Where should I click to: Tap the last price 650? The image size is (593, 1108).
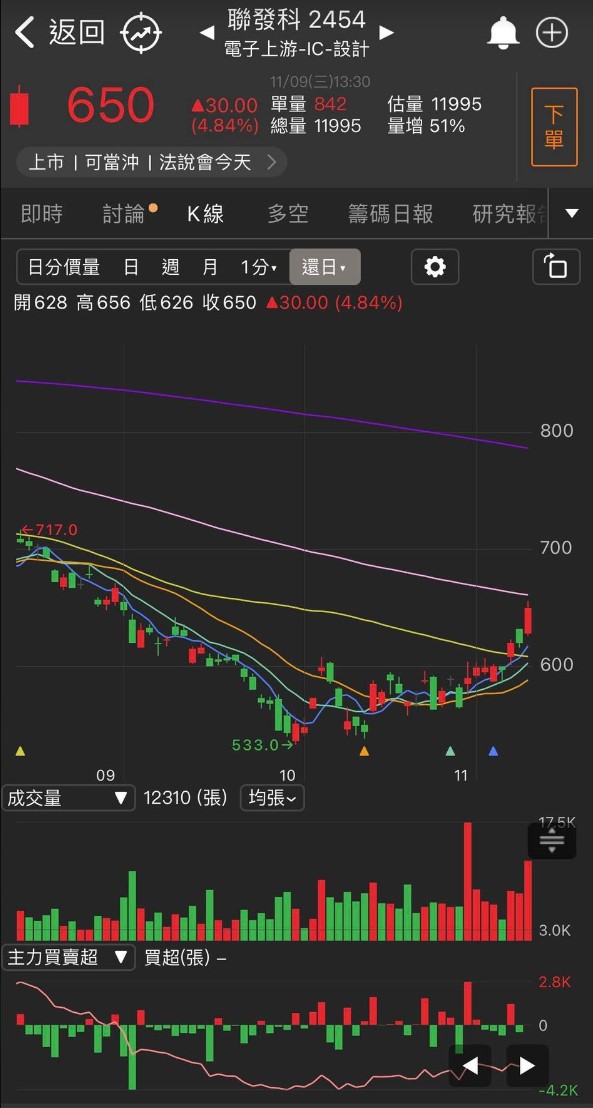[110, 106]
